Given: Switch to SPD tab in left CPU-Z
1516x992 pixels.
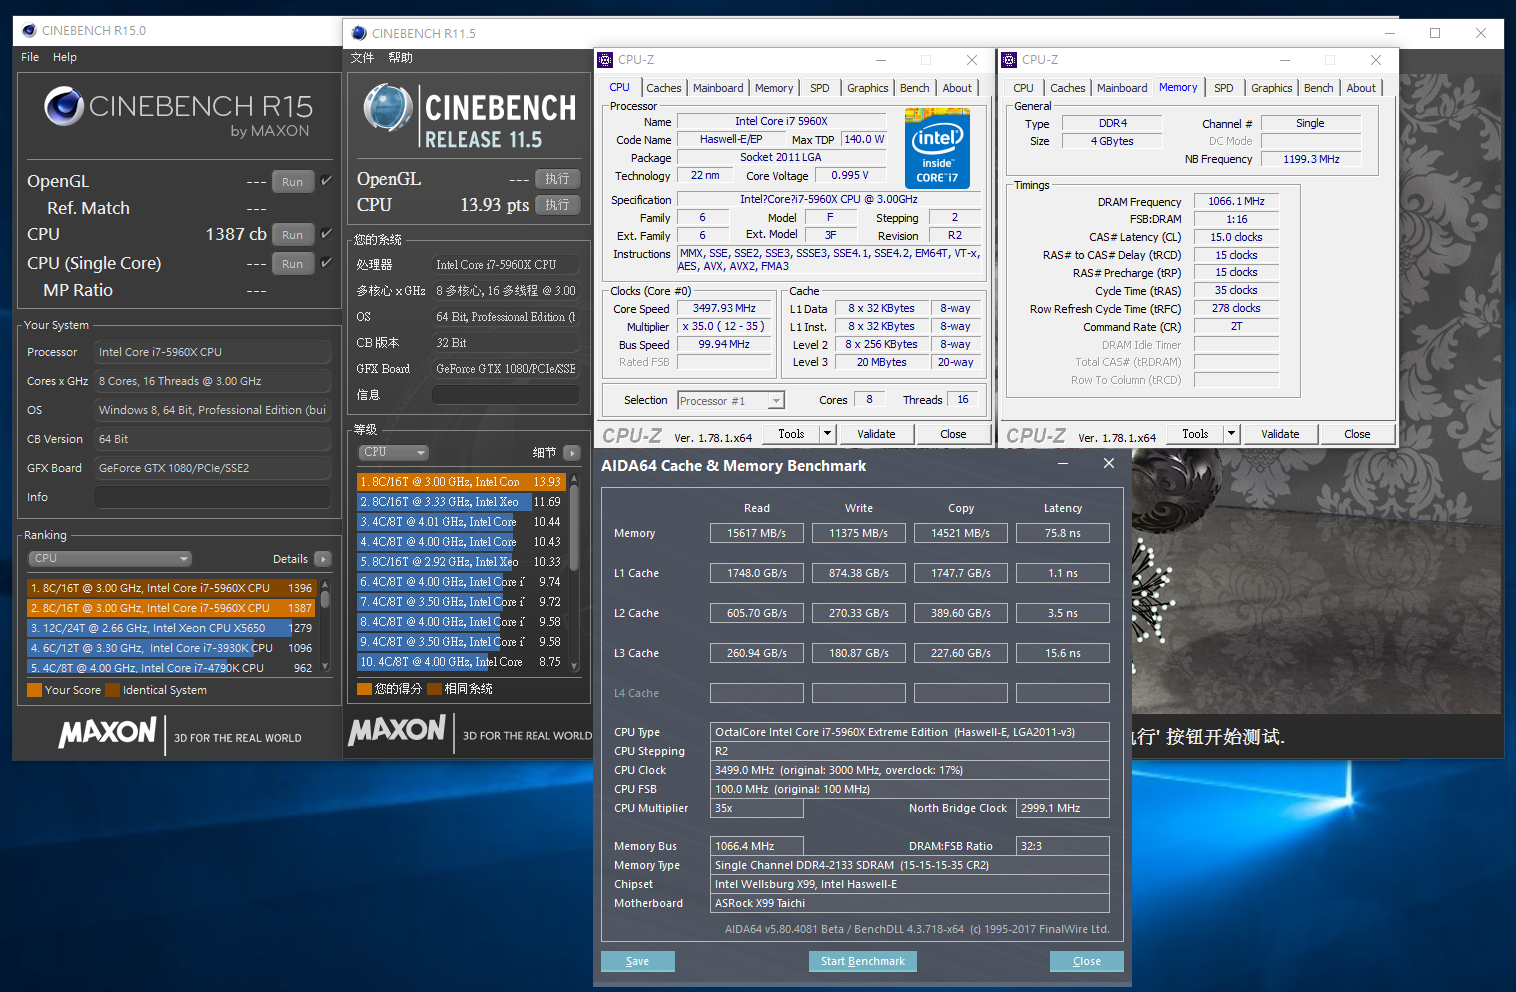Looking at the screenshot, I should tap(820, 88).
